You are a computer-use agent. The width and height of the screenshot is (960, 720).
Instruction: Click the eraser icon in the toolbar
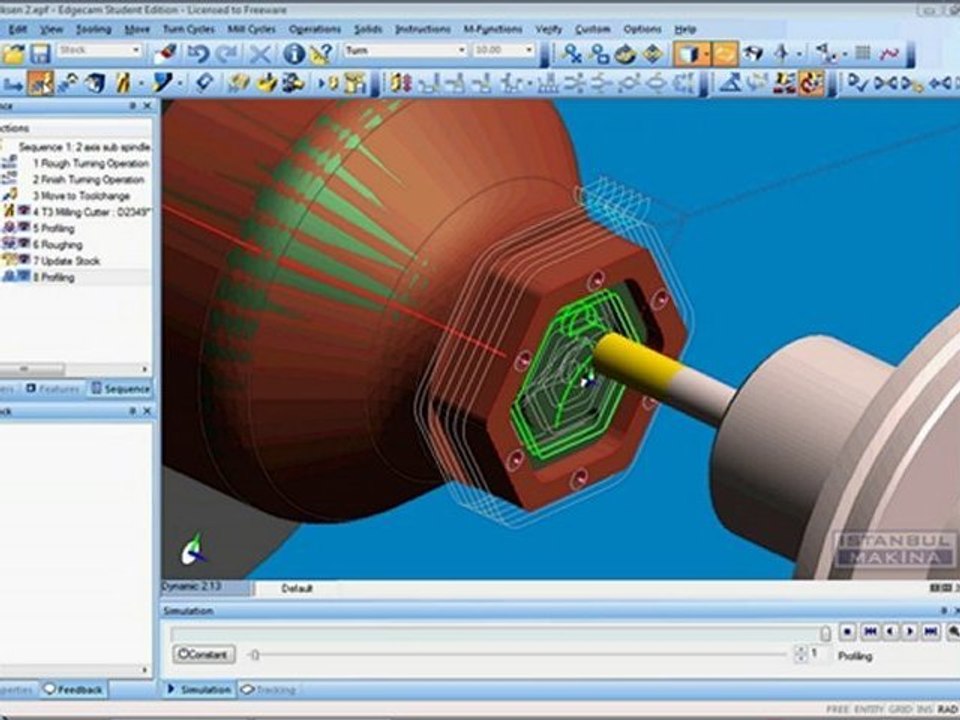(165, 53)
